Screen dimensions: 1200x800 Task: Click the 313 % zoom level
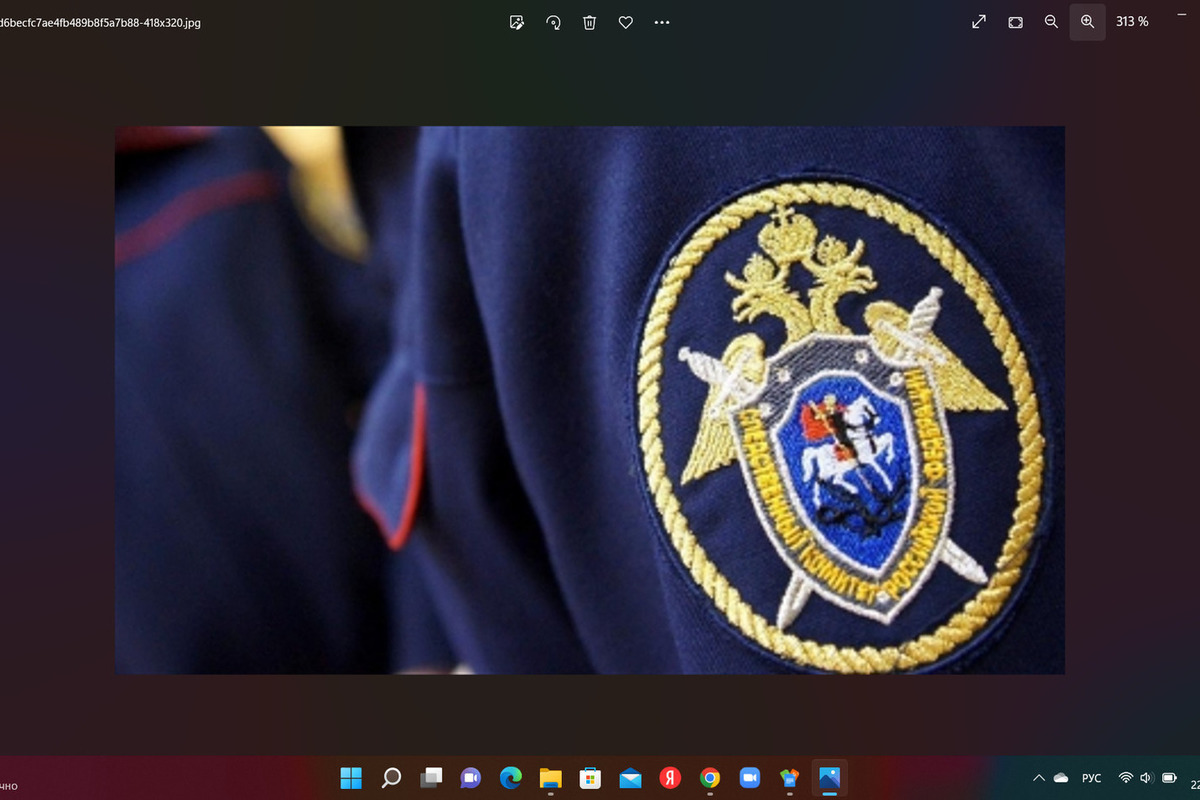click(1132, 22)
